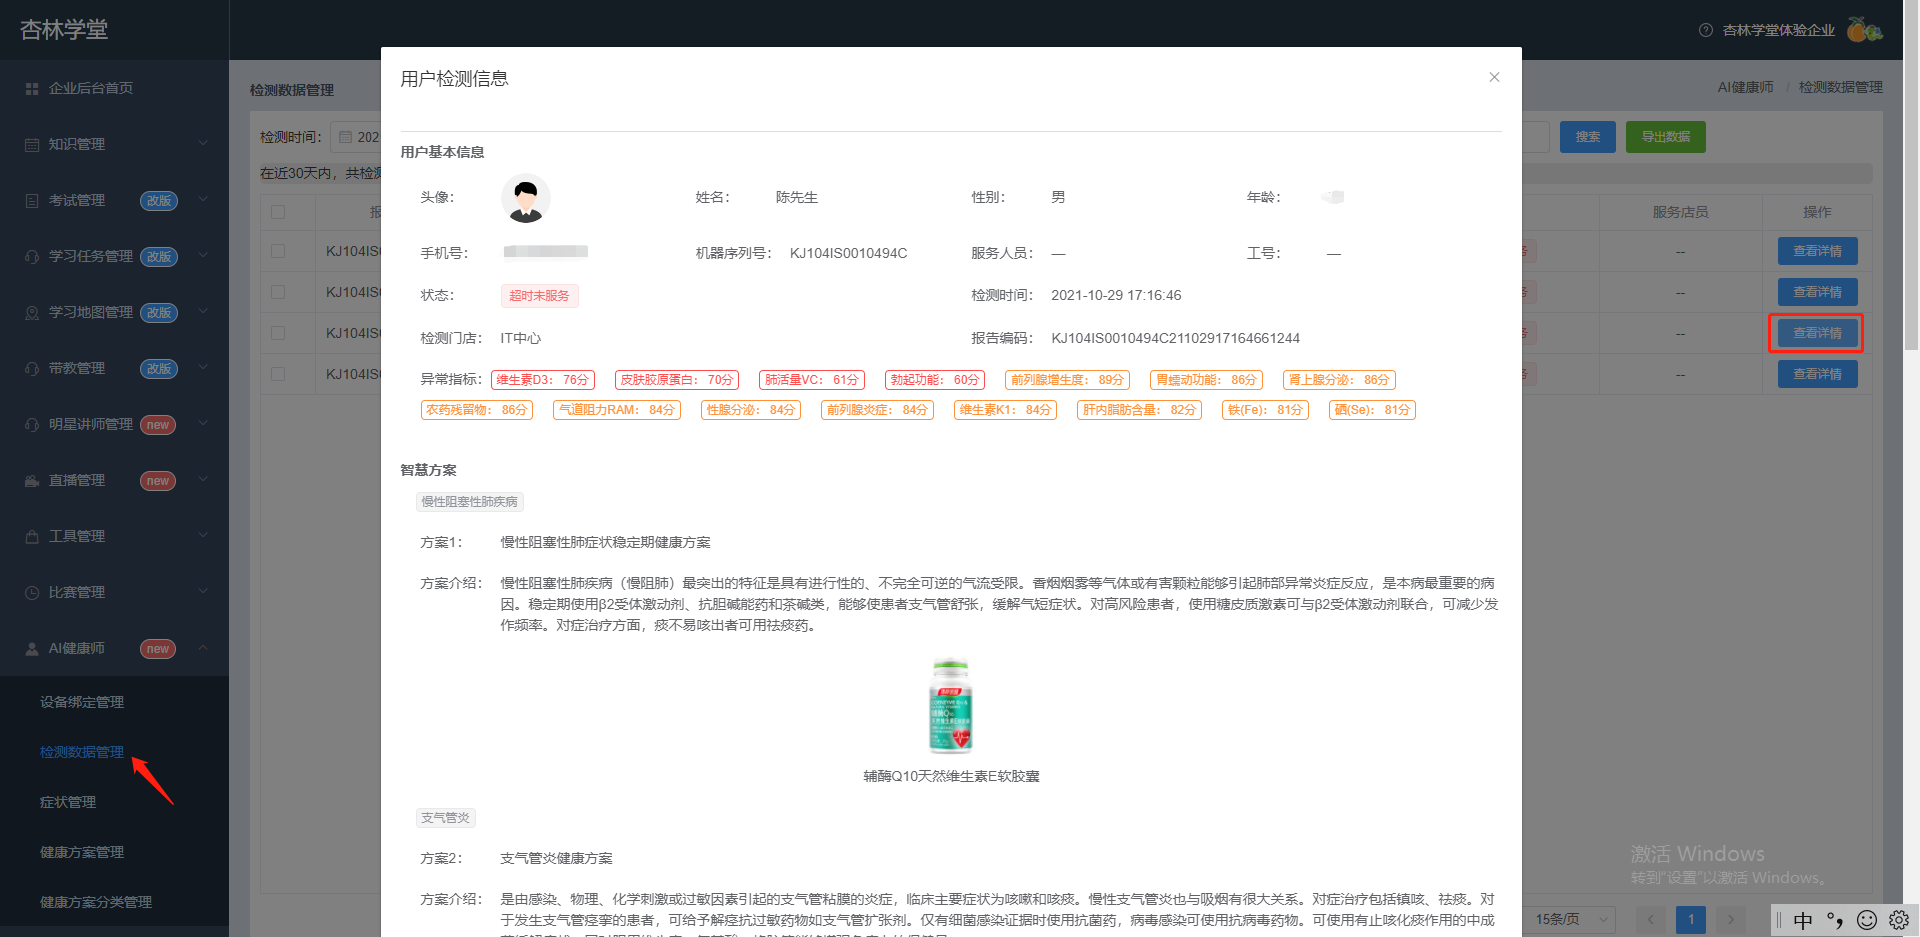The height and width of the screenshot is (937, 1920).
Task: Click 陈先生's avatar picture
Action: coord(526,198)
